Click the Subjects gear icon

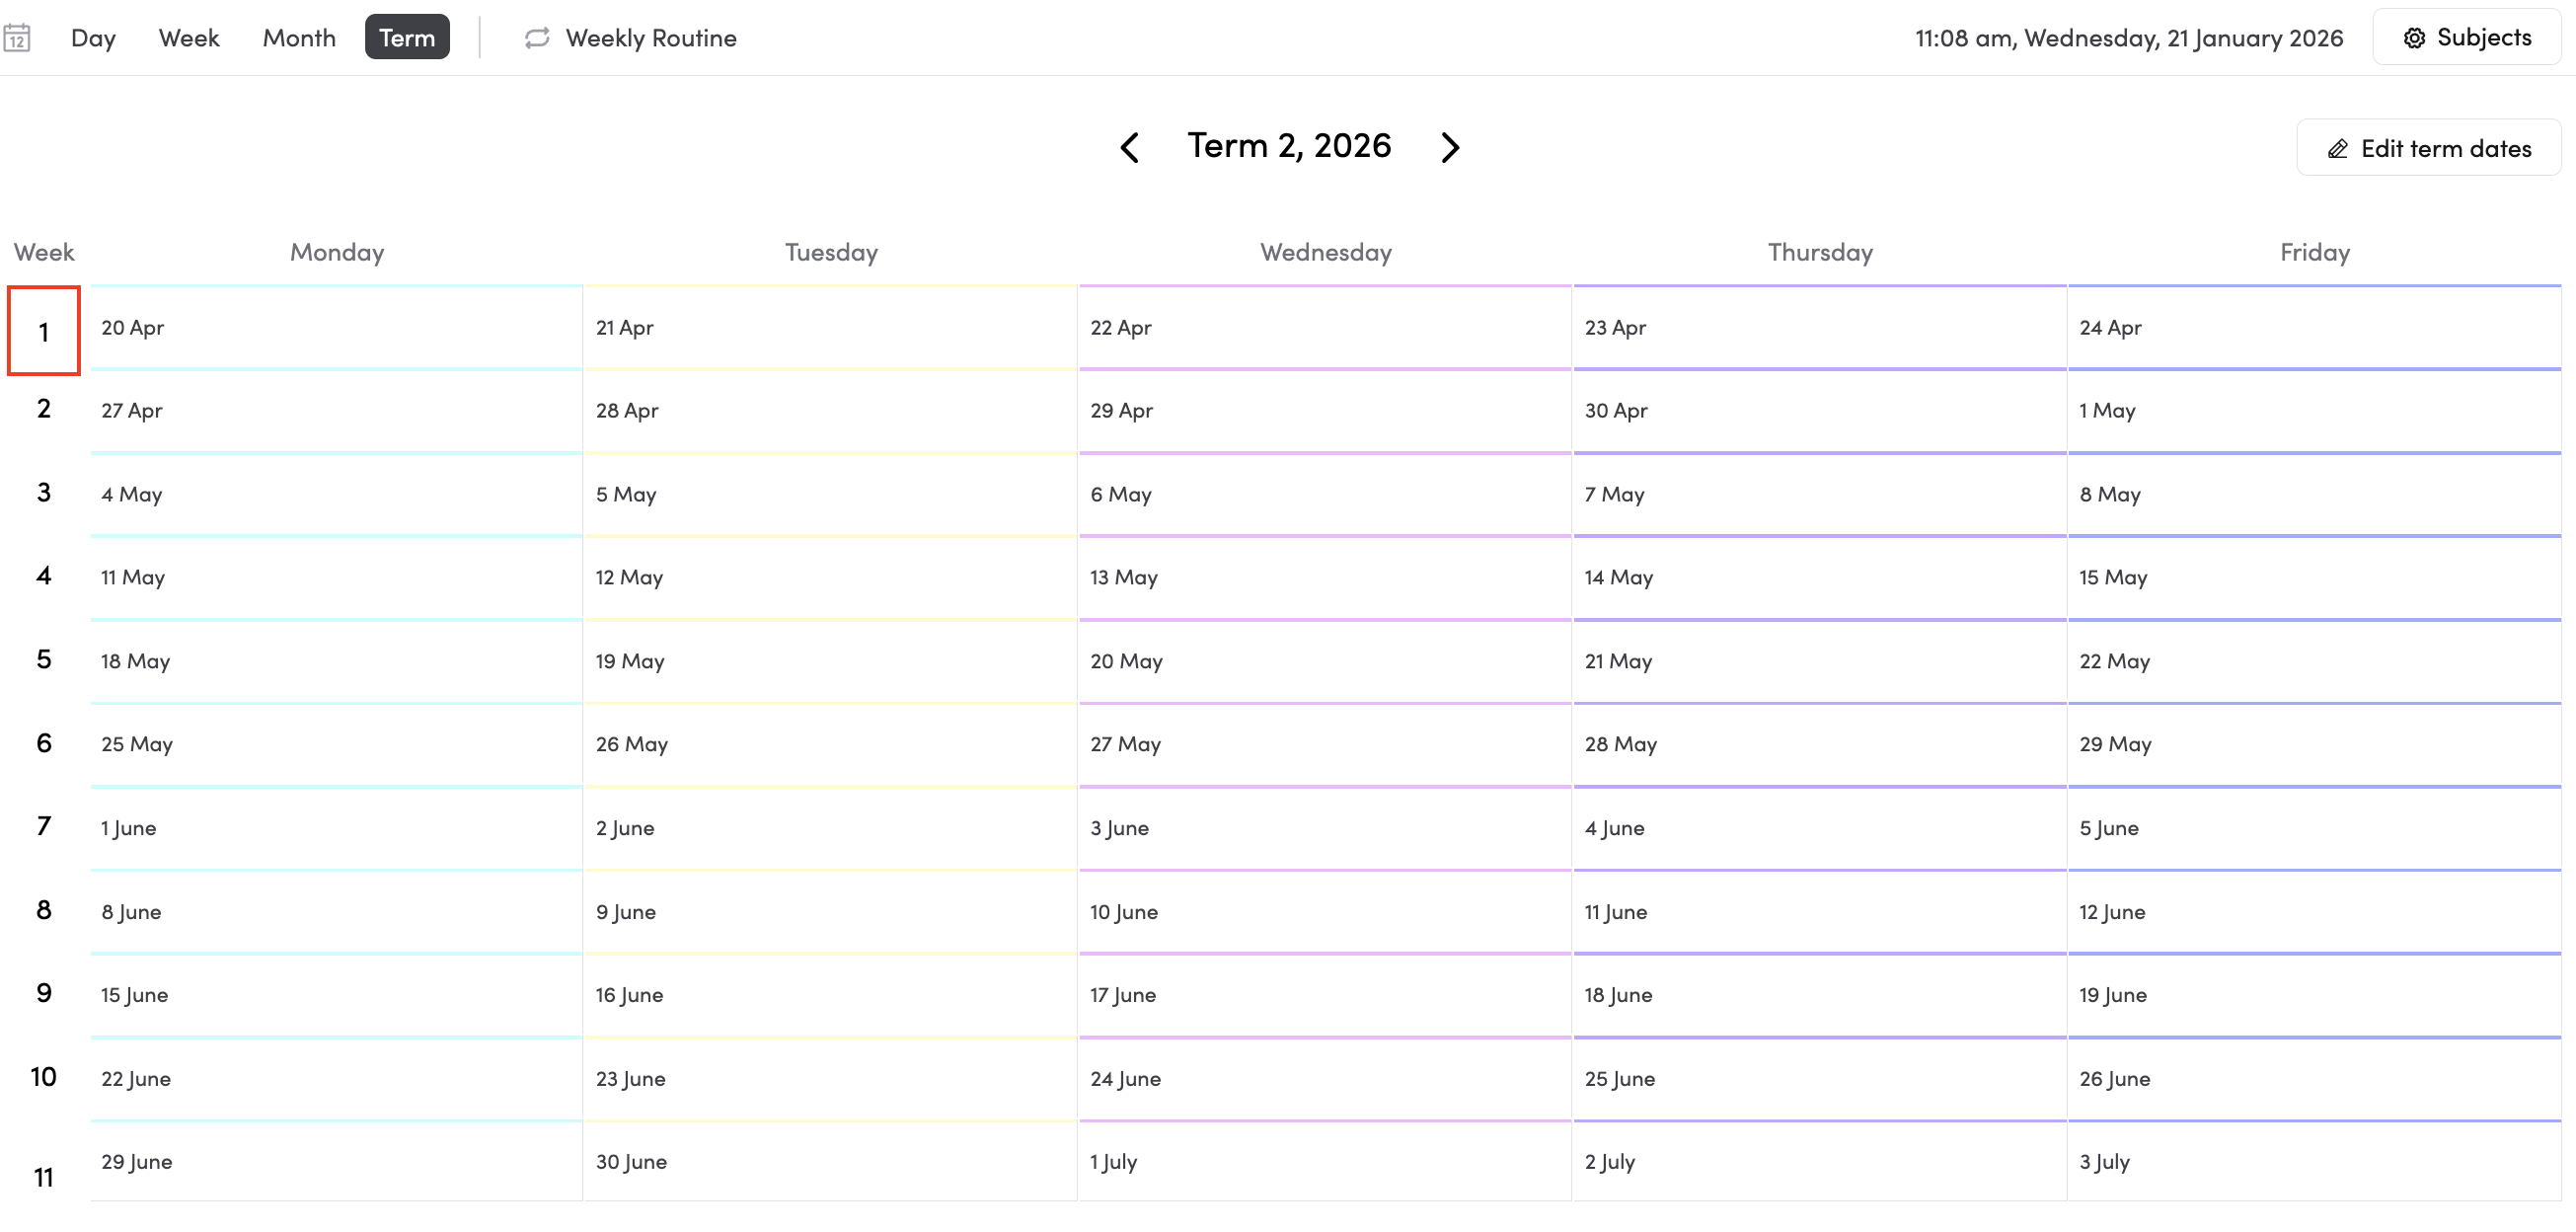click(2414, 38)
